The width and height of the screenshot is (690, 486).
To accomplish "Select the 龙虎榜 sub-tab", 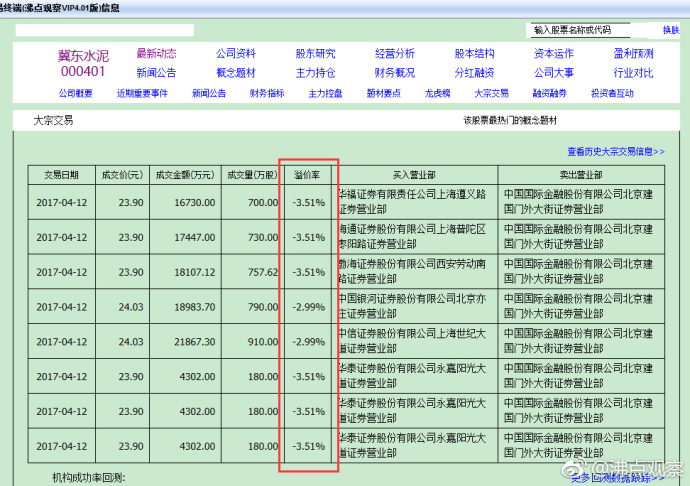I will (x=437, y=93).
